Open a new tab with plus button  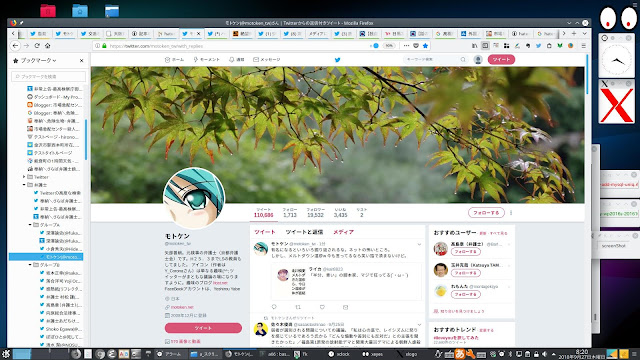pos(574,33)
